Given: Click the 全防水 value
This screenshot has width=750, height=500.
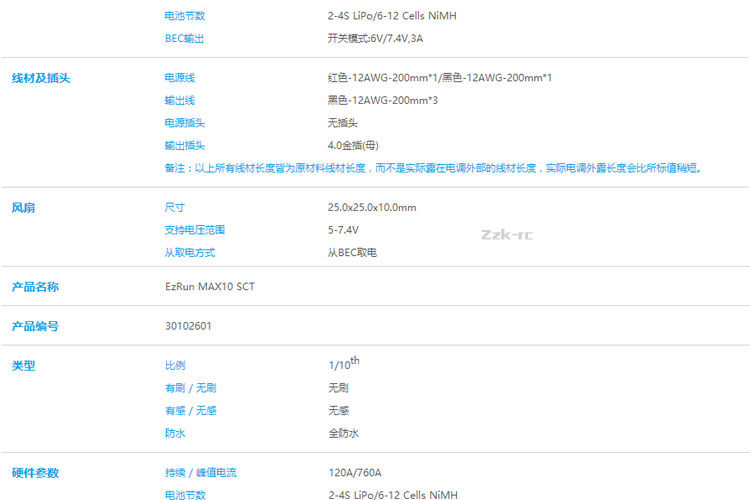Looking at the screenshot, I should click(342, 433).
